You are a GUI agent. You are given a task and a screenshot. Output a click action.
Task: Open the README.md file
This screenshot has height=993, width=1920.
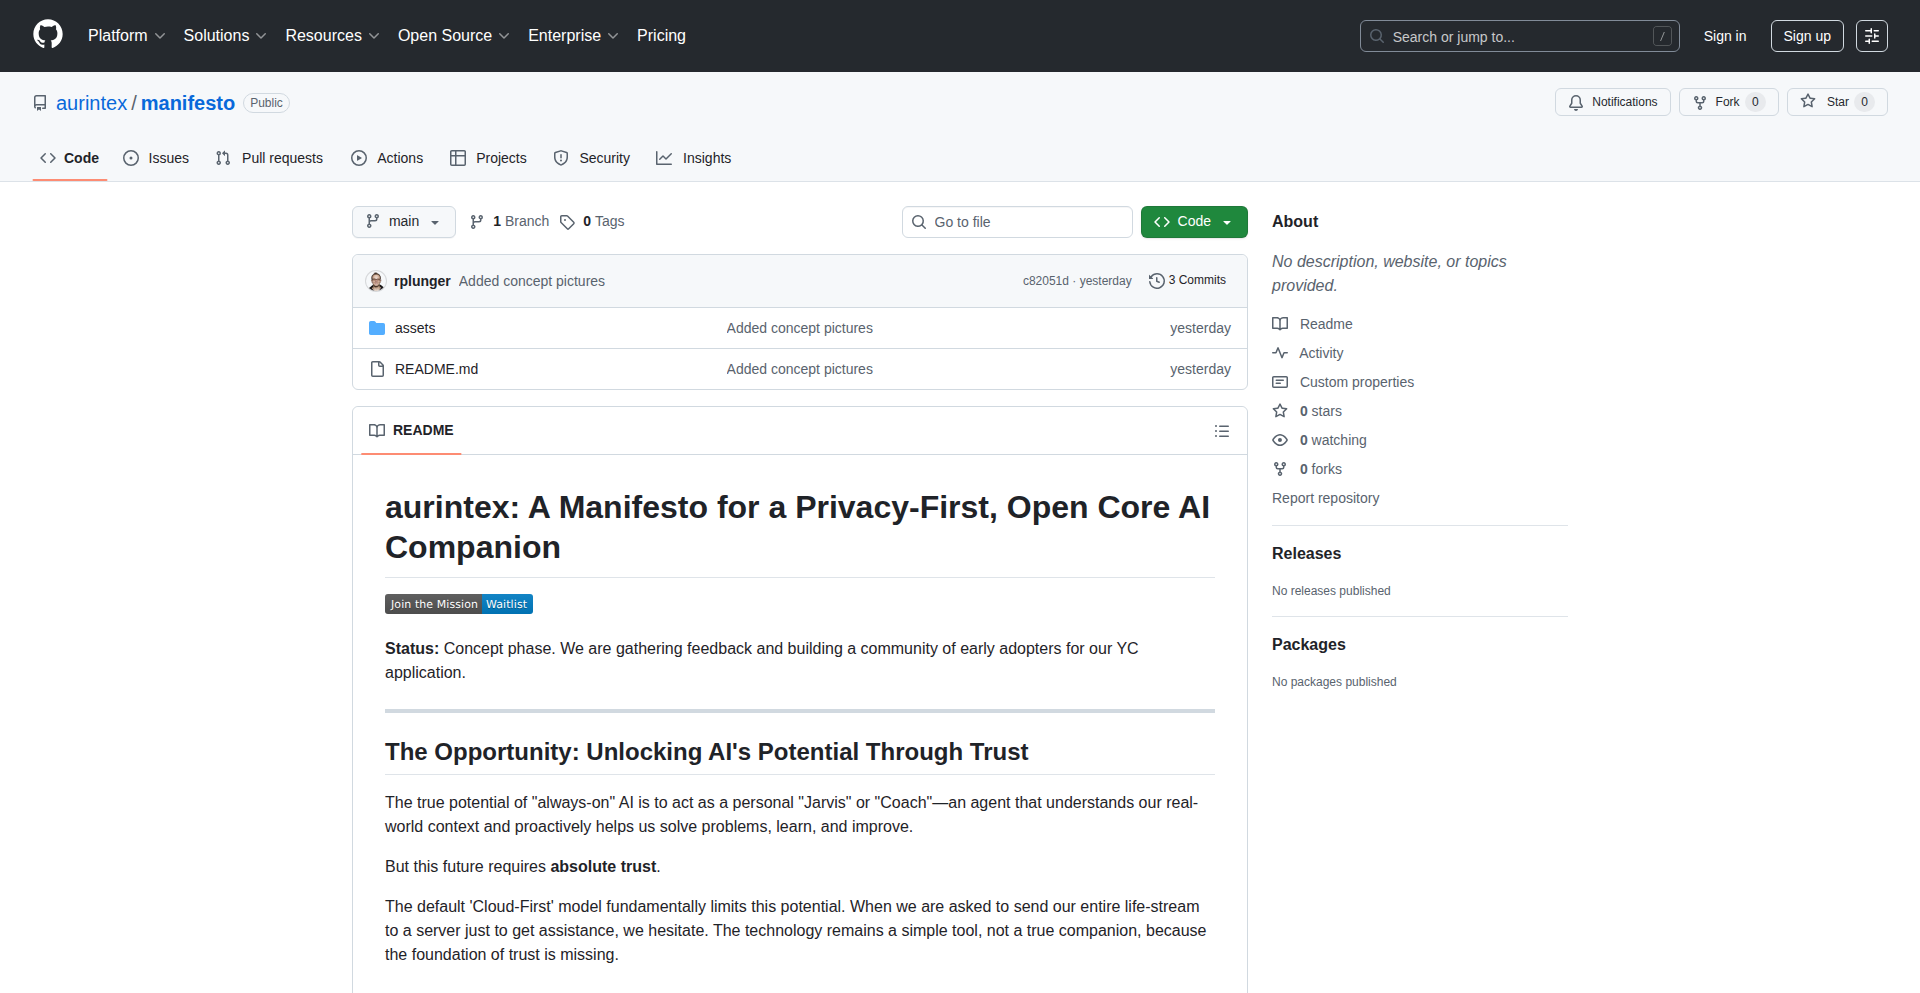pos(436,369)
